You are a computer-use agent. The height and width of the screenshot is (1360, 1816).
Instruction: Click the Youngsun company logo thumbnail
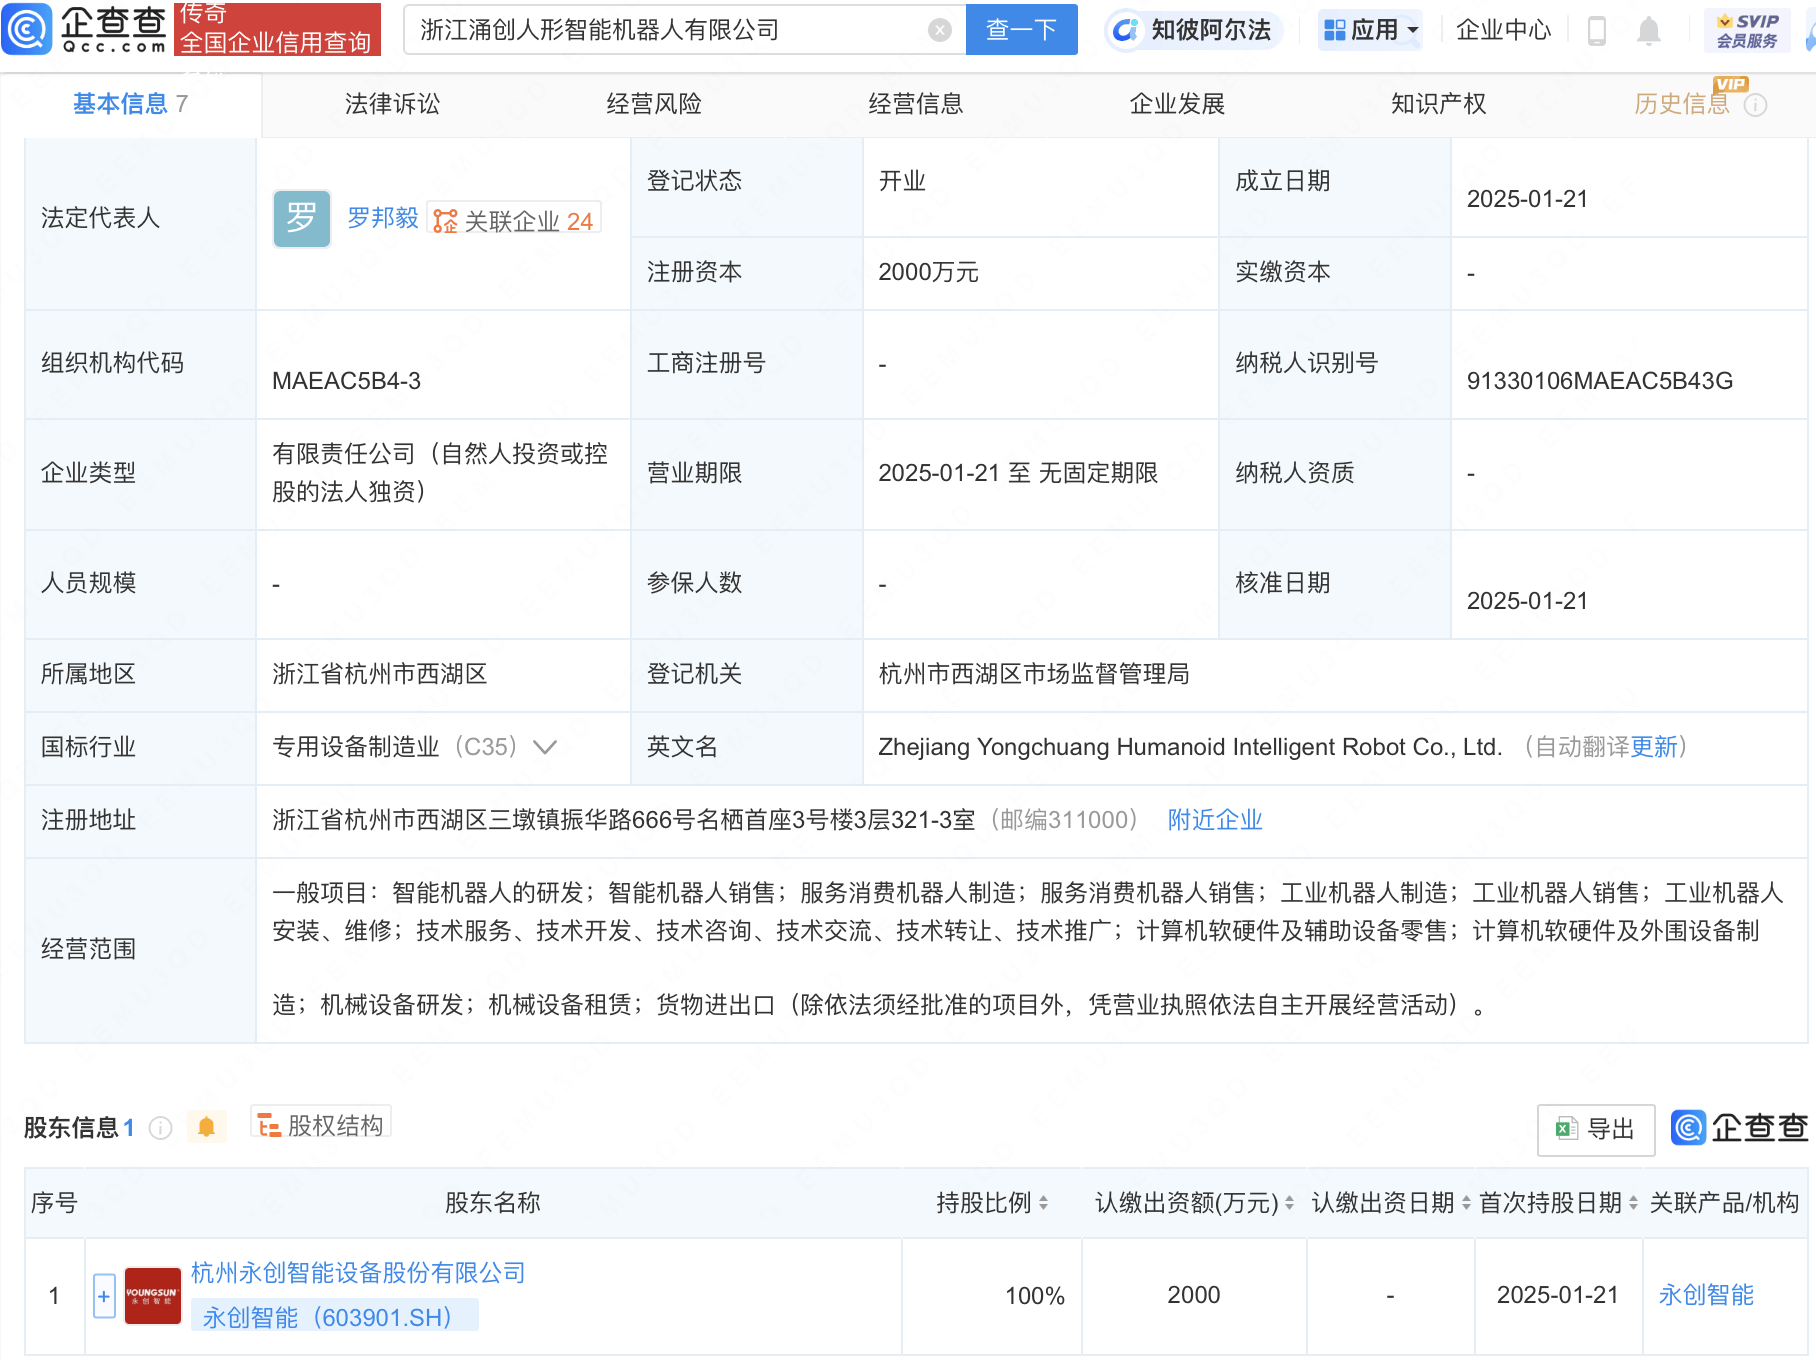click(x=152, y=1295)
